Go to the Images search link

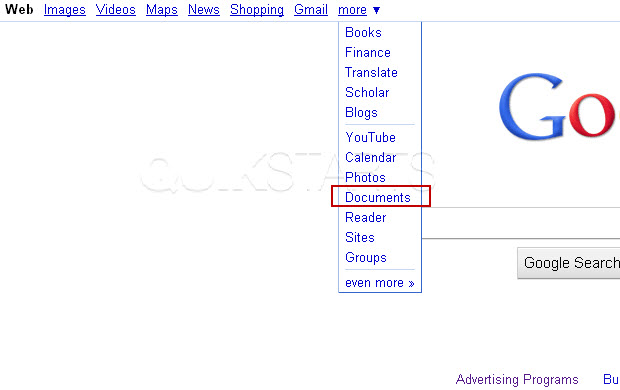[x=65, y=9]
